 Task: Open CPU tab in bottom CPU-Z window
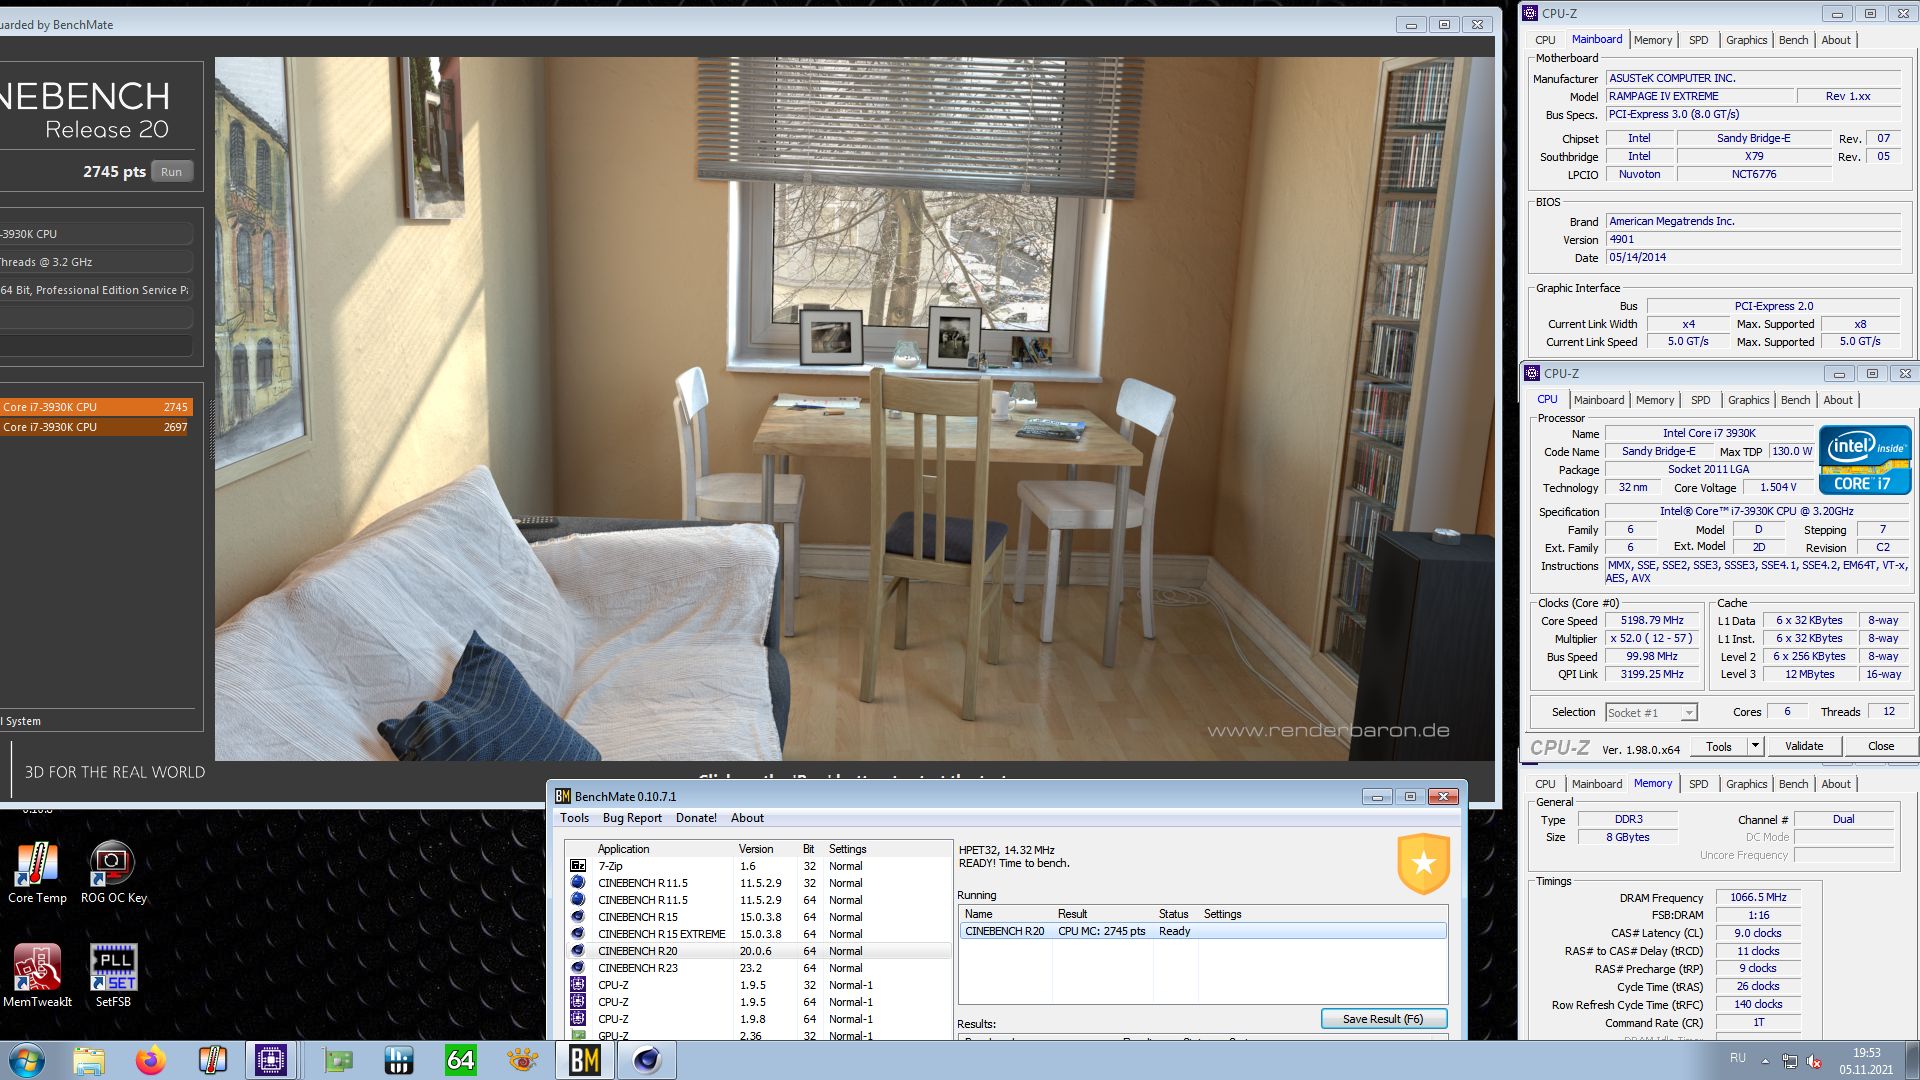pos(1545,784)
